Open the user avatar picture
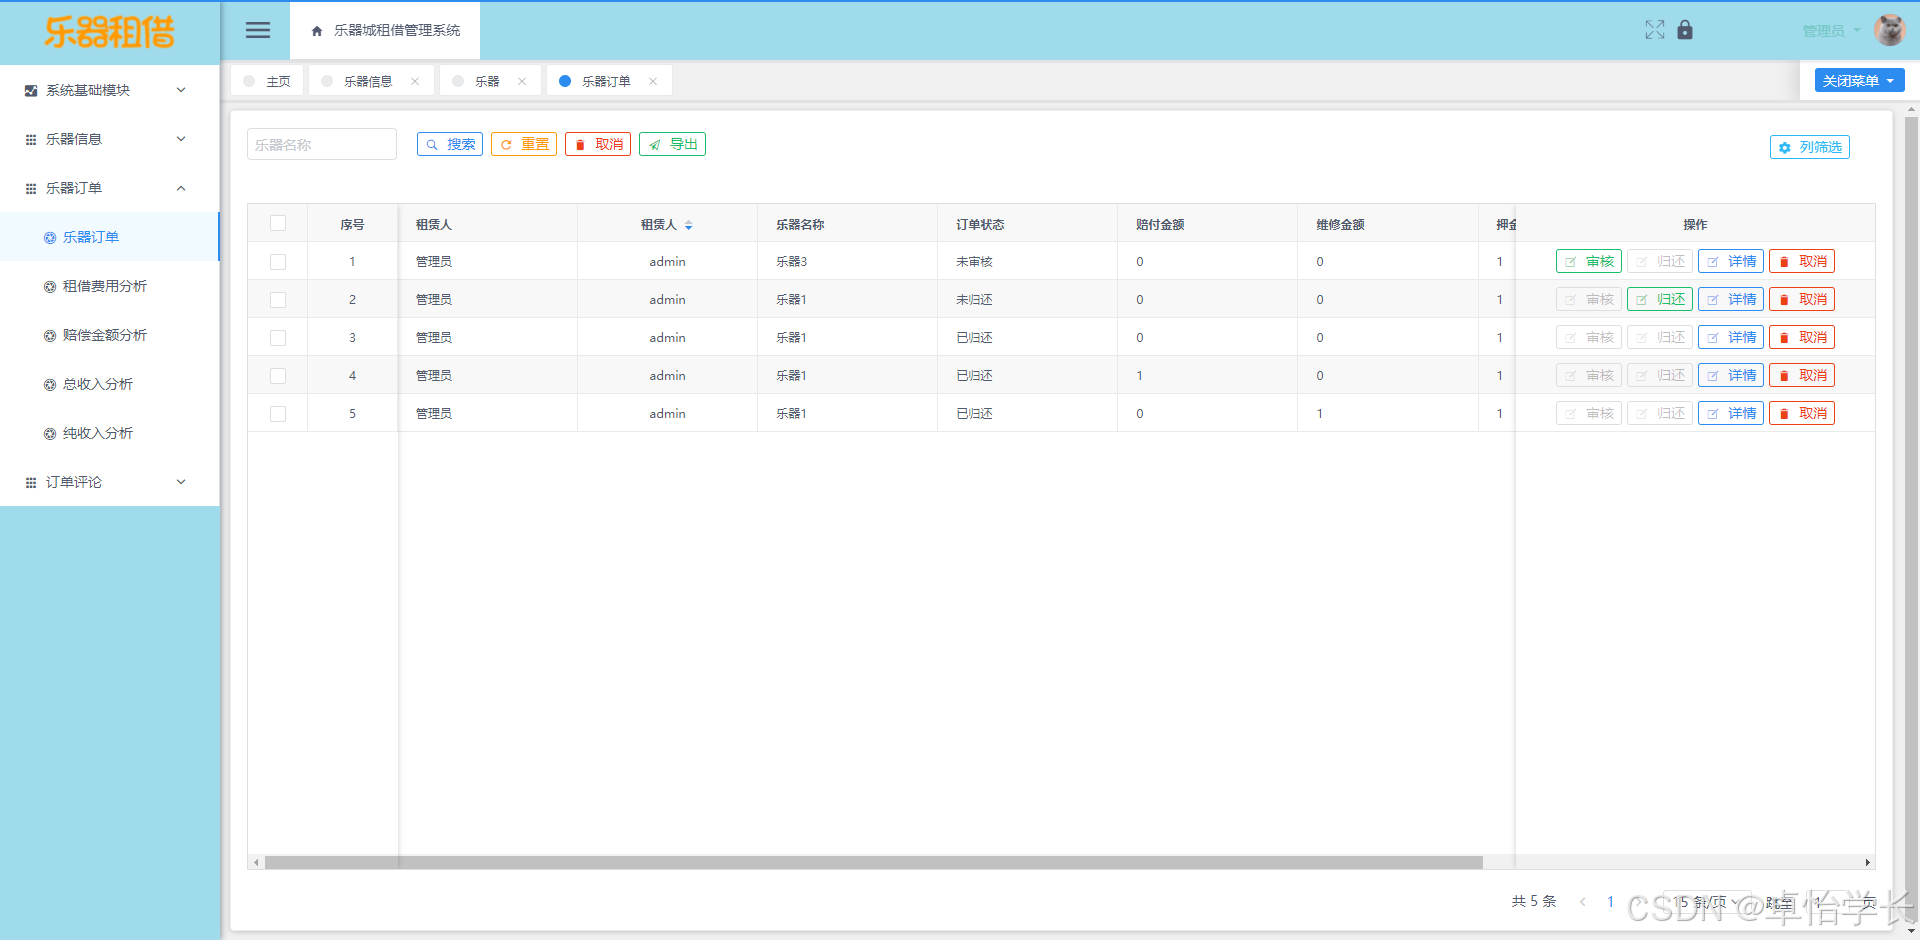Image resolution: width=1920 pixels, height=940 pixels. 1889,30
